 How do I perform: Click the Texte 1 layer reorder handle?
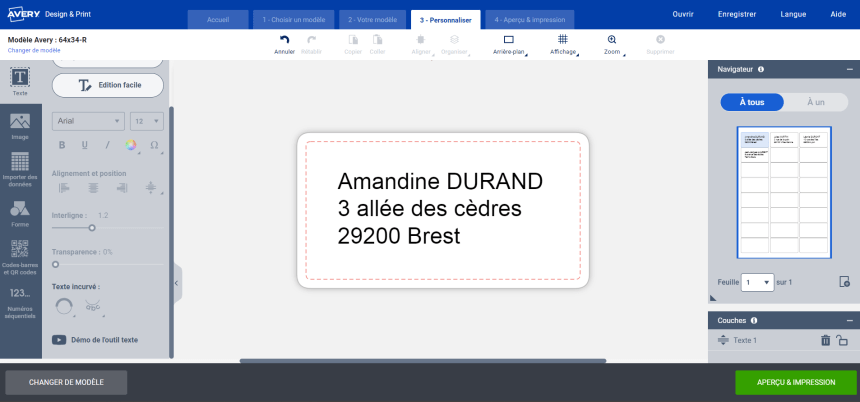click(x=723, y=340)
